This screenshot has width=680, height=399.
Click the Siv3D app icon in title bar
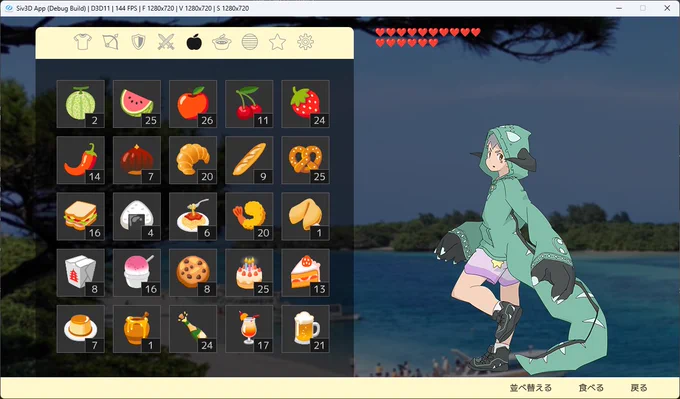pyautogui.click(x=8, y=8)
